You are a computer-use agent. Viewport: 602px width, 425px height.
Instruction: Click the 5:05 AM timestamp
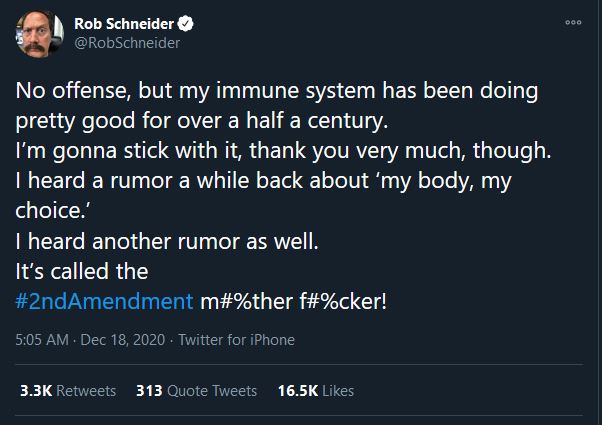[x=43, y=340]
